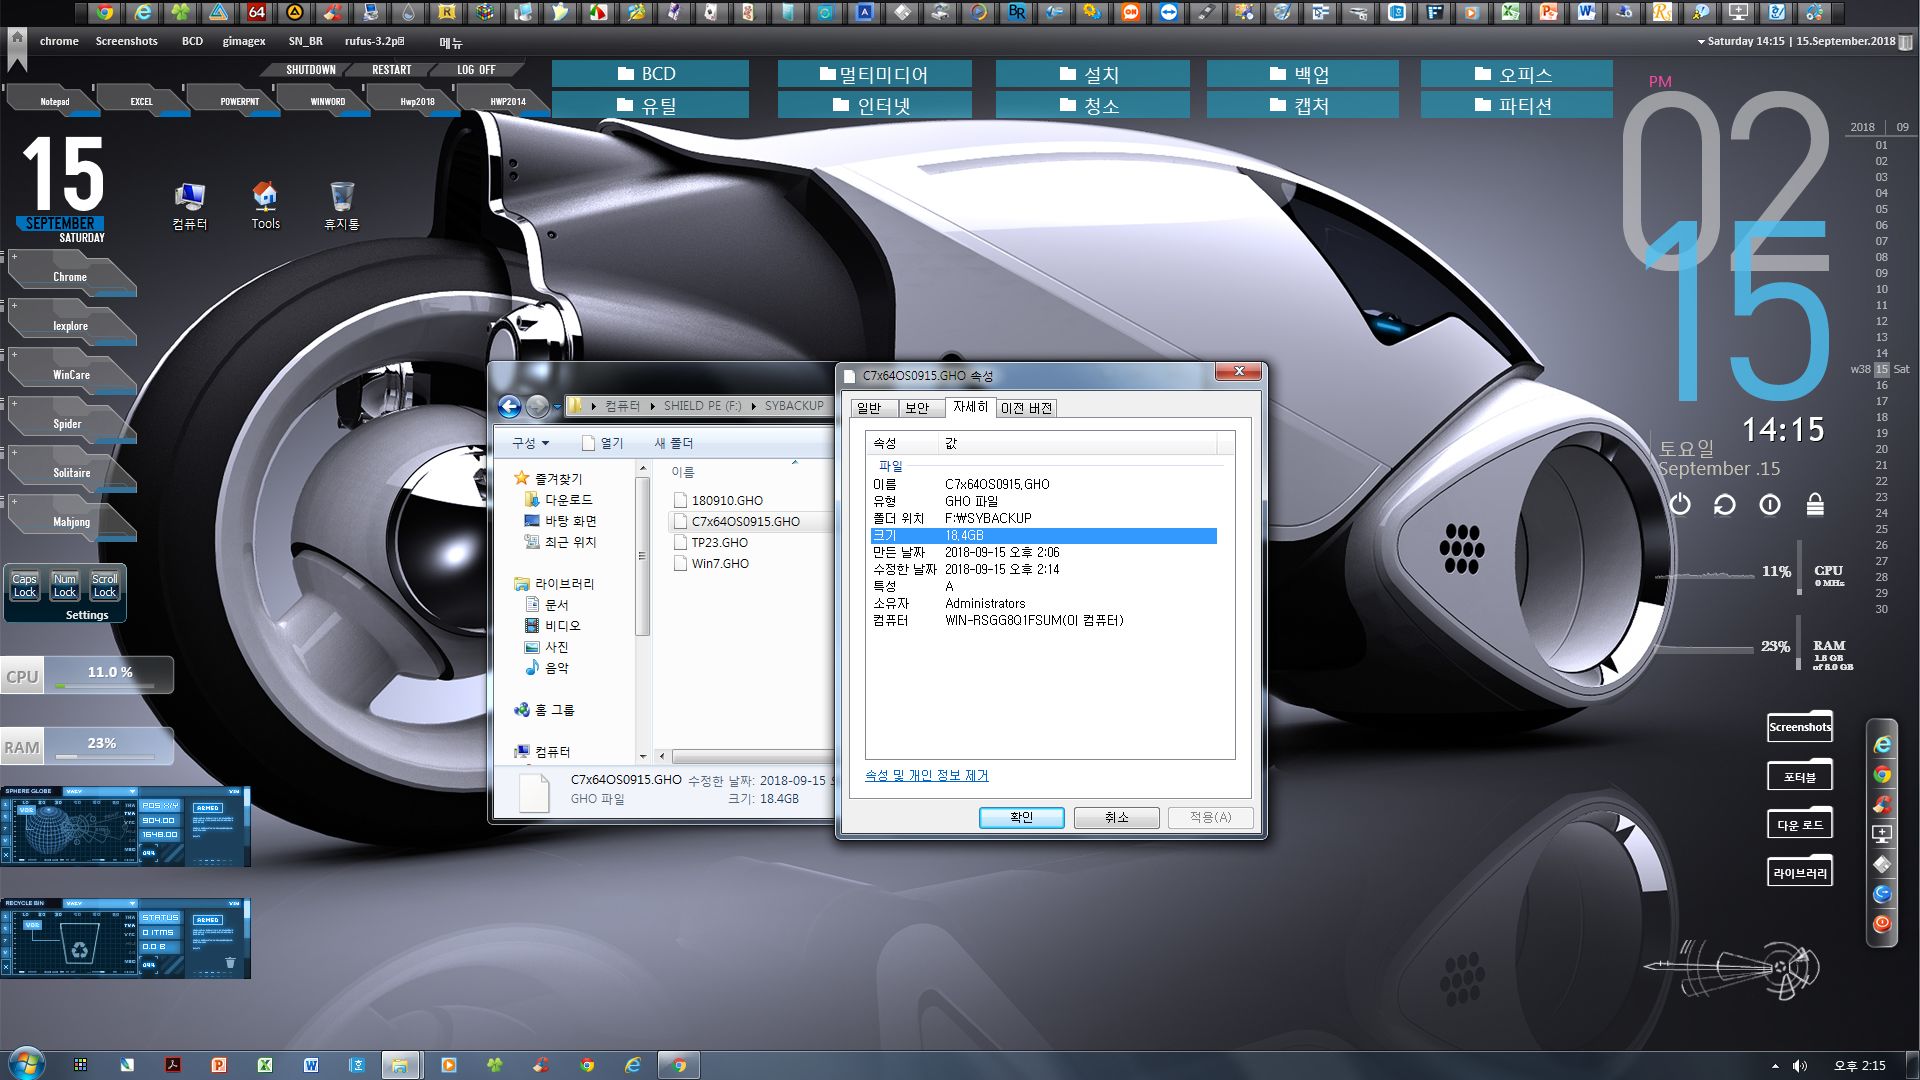Click the SHUTDOWN button
Viewport: 1920px width, 1080px height.
[x=310, y=70]
